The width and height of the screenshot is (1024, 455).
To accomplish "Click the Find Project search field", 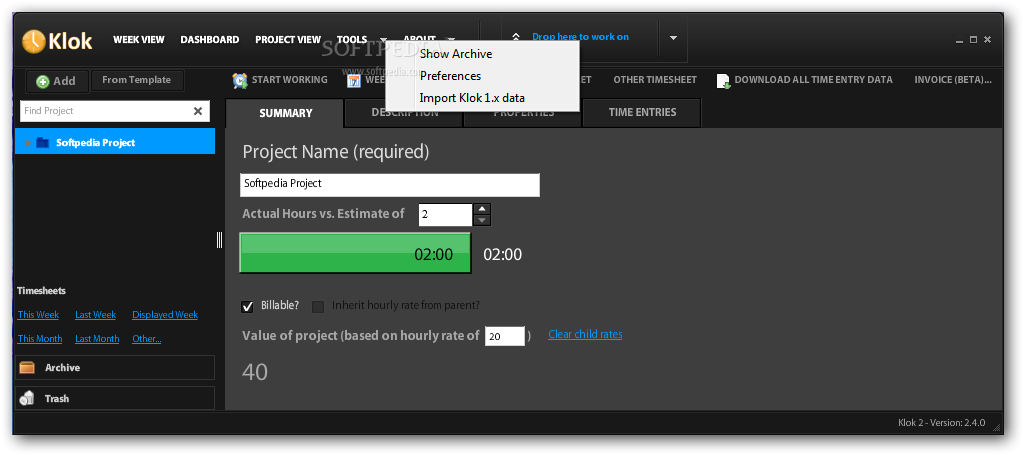I will tap(106, 111).
